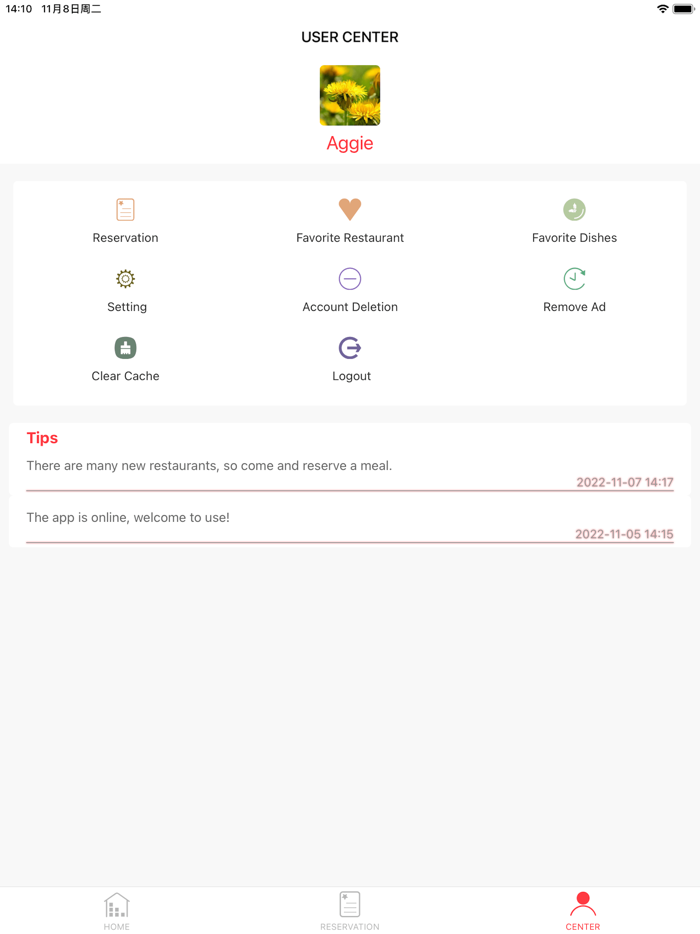Tap the Favorite Restaurant heart icon
Image resolution: width=700 pixels, height=934 pixels.
pos(350,209)
